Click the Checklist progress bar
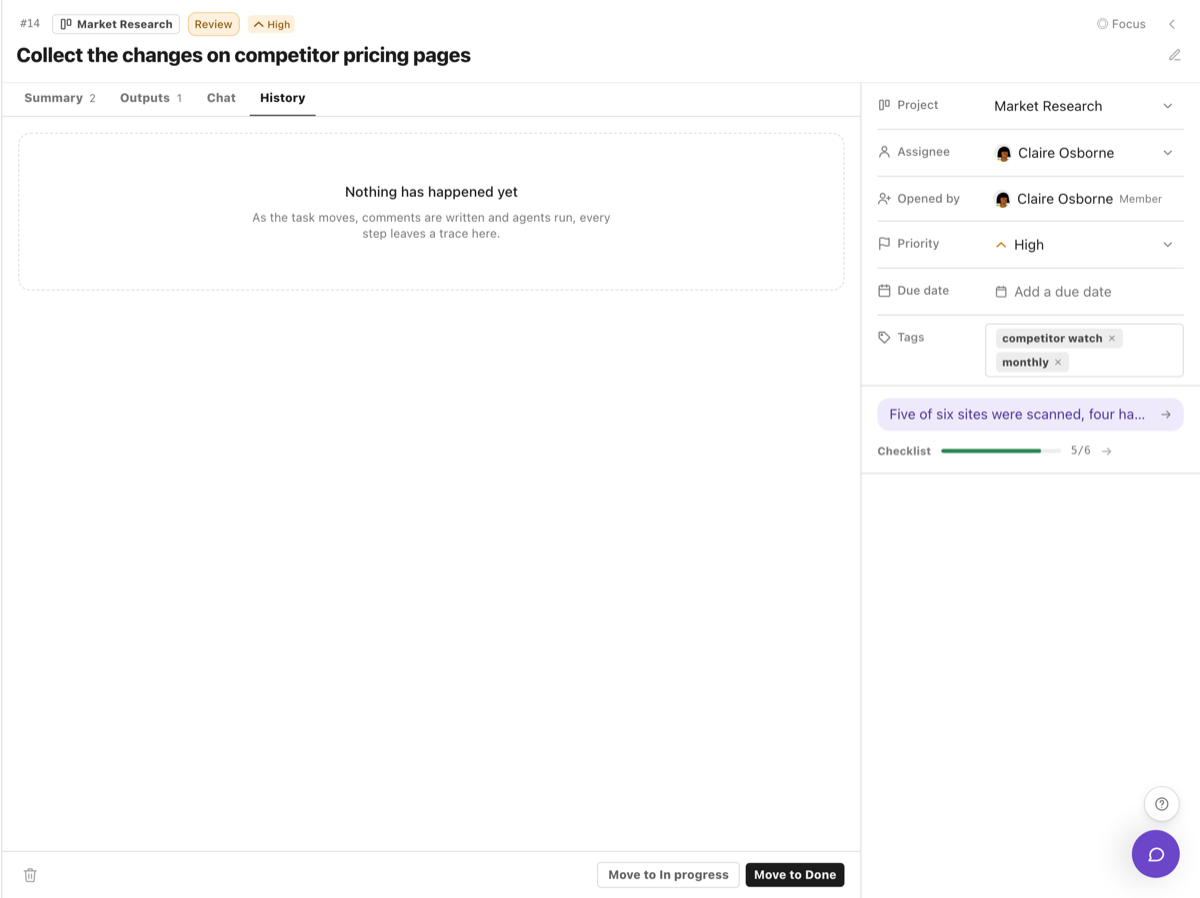The image size is (1200, 898). [1000, 451]
